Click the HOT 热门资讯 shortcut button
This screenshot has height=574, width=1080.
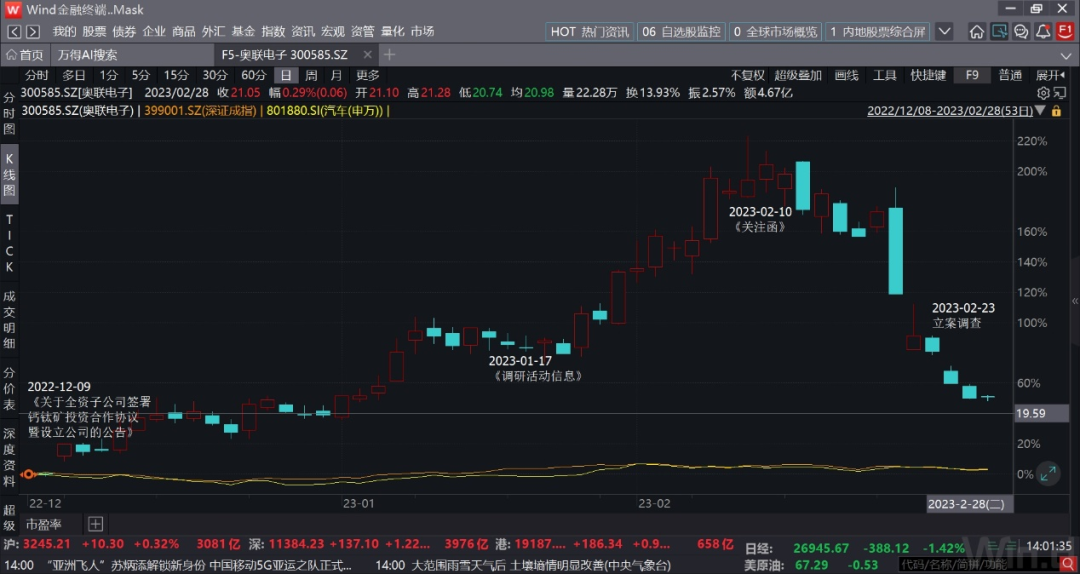pyautogui.click(x=590, y=32)
